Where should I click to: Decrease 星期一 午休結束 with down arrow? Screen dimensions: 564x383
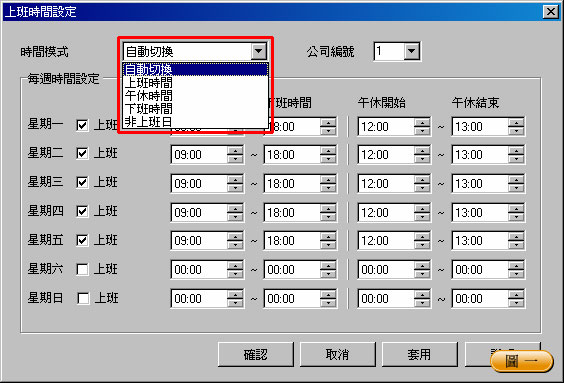click(x=516, y=131)
